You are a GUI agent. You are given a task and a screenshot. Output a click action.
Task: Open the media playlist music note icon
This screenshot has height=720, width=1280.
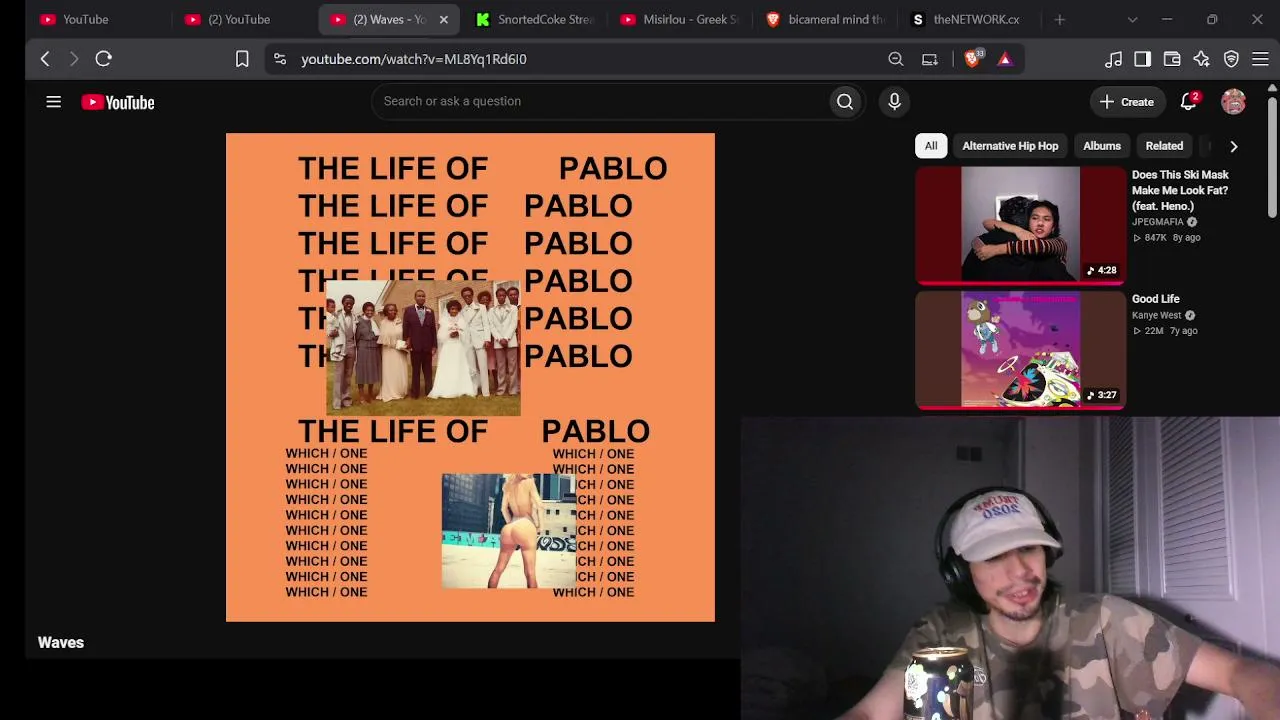pyautogui.click(x=1113, y=59)
